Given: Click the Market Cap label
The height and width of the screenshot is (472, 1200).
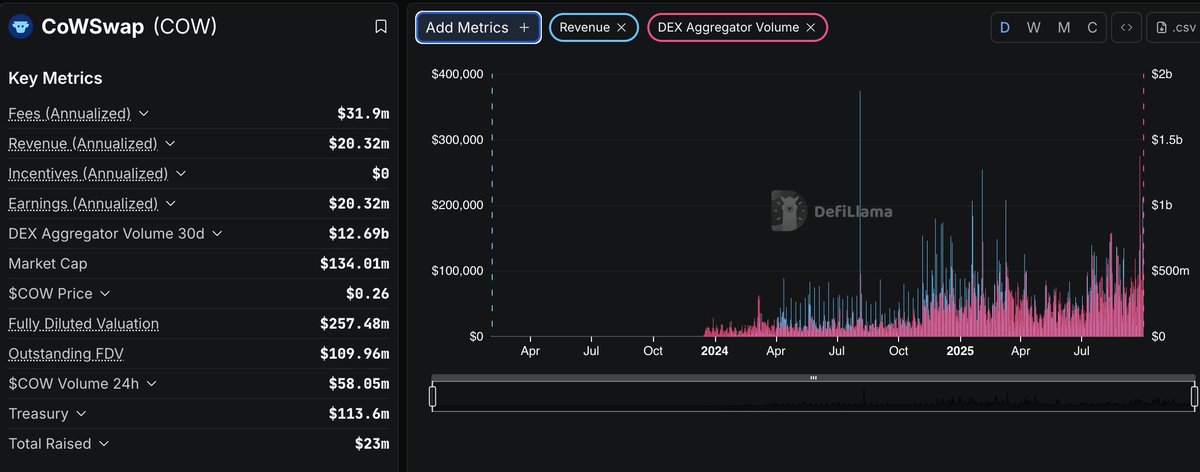Looking at the screenshot, I should tap(47, 264).
